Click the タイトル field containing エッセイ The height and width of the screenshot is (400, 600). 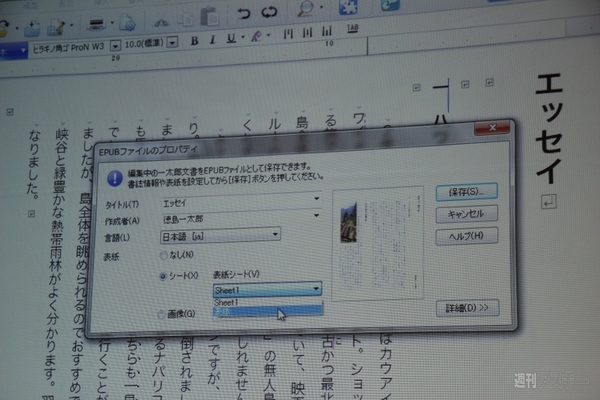point(241,202)
